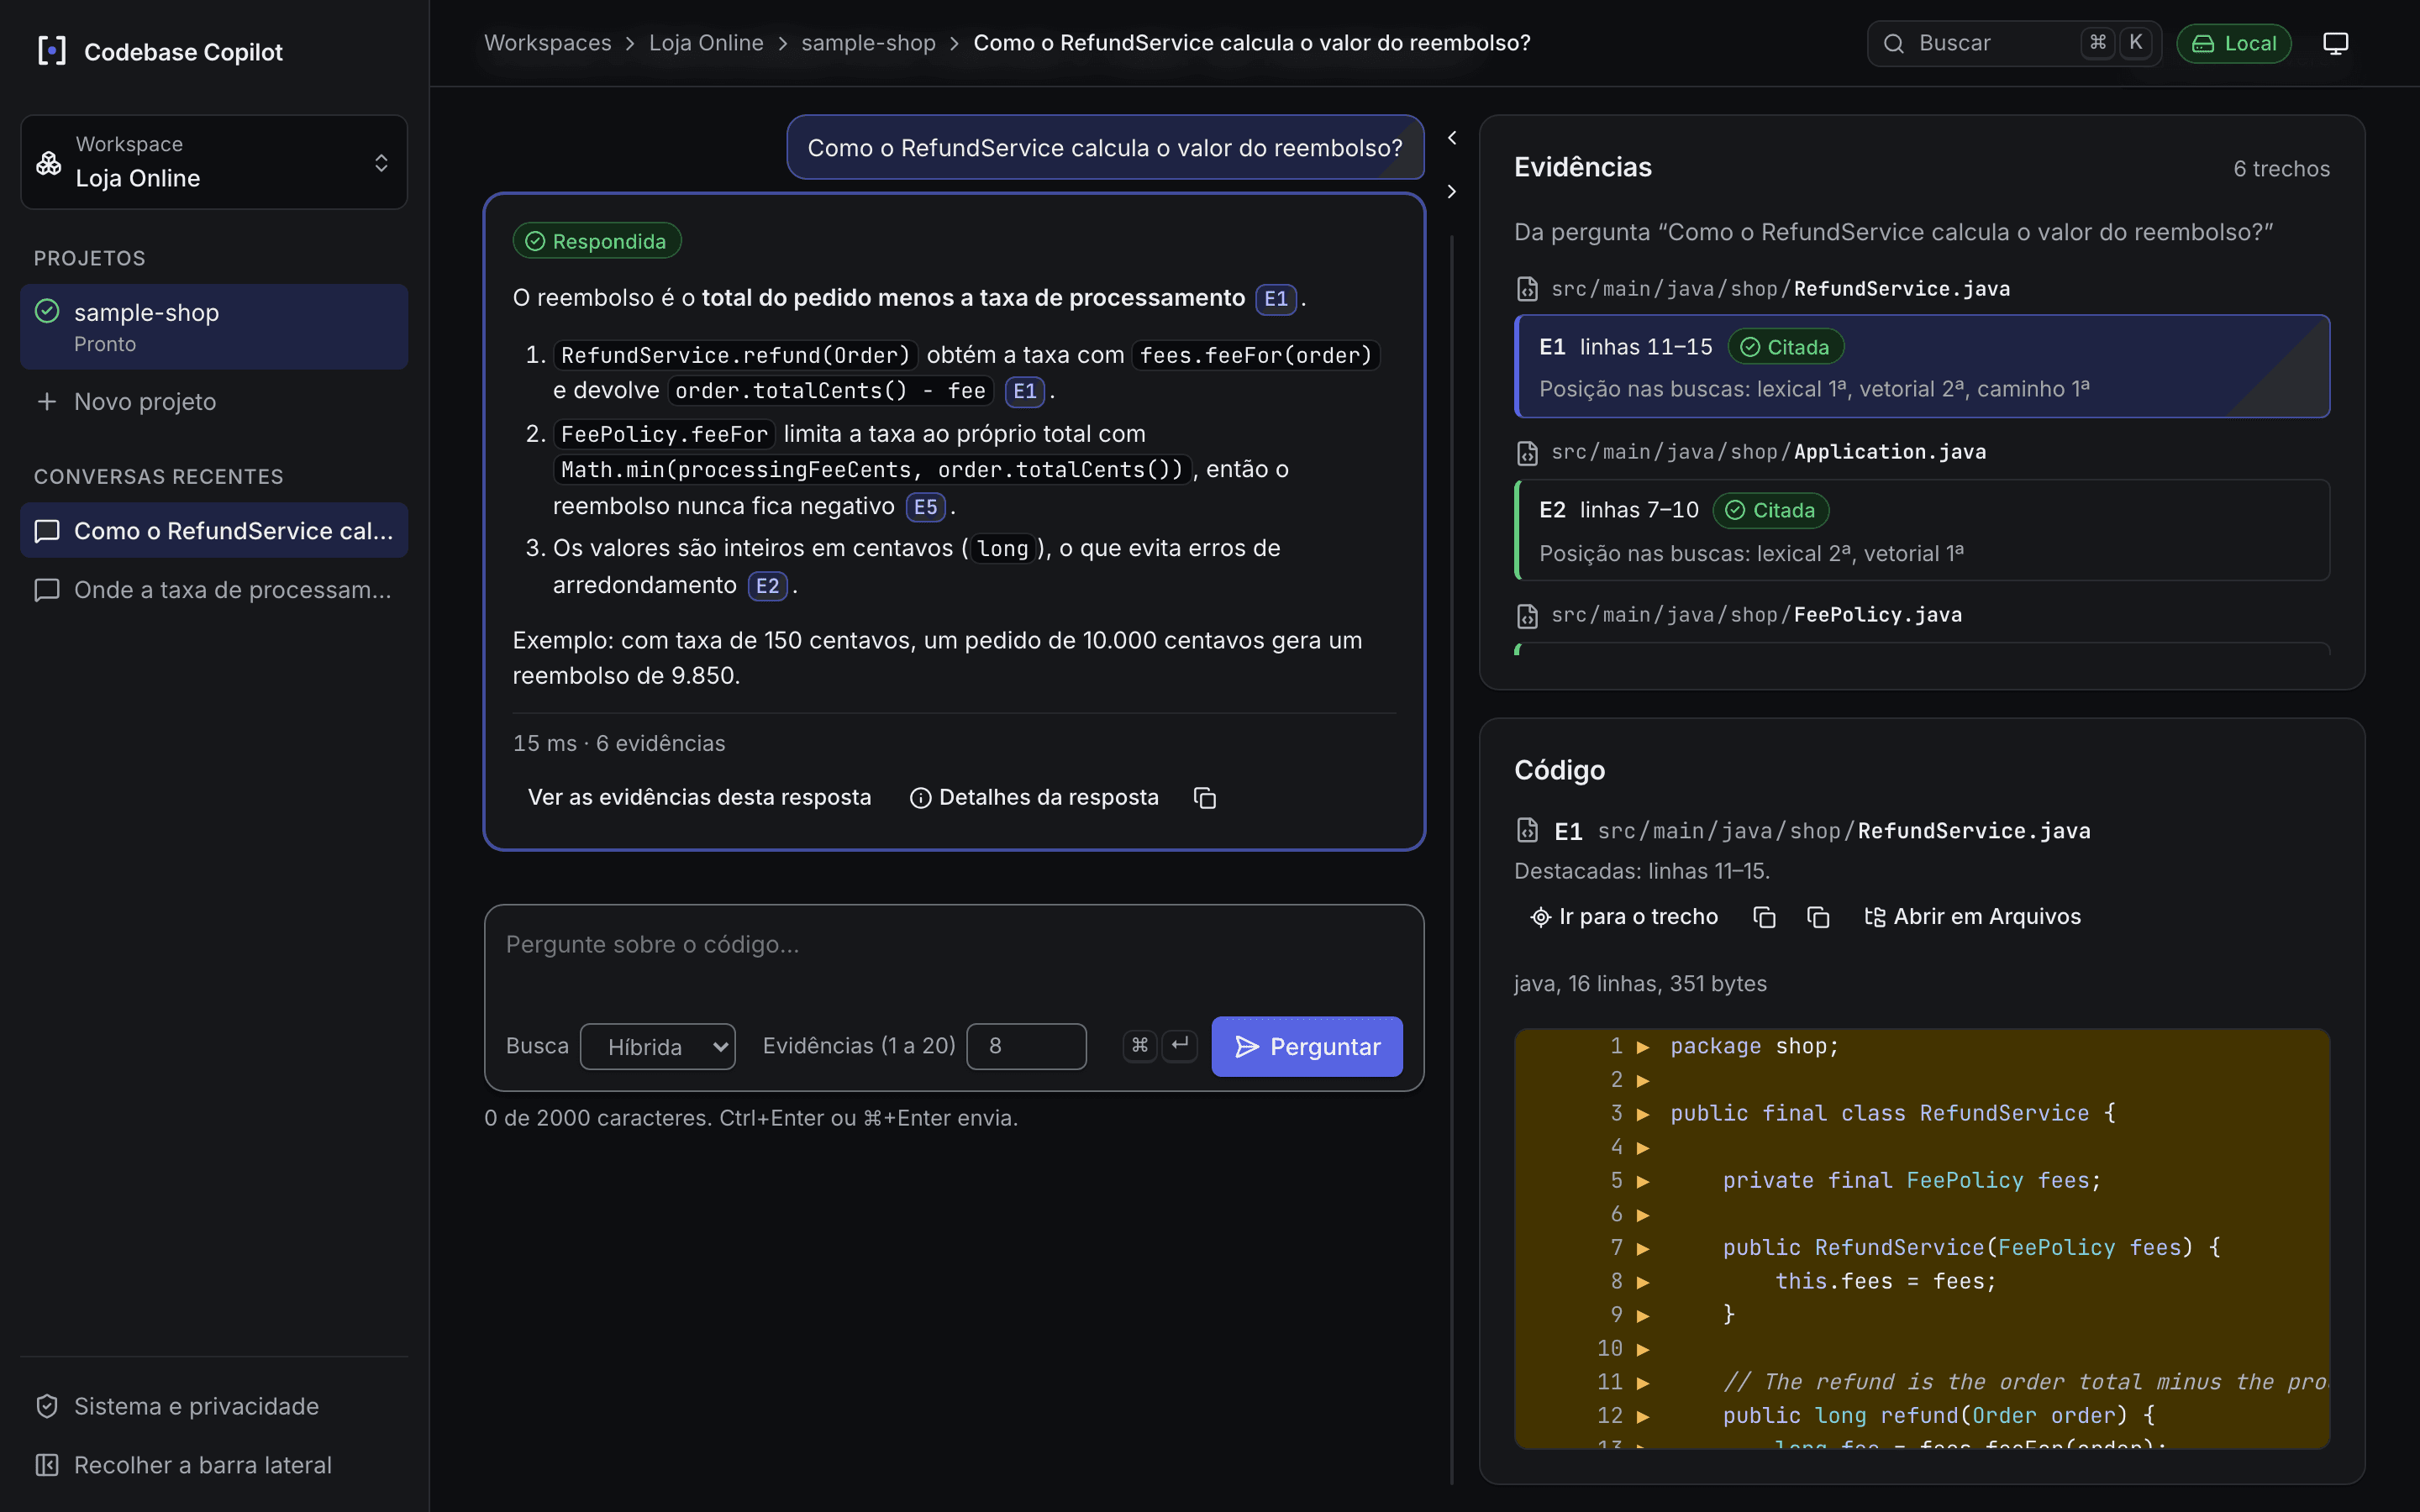Select the sample-shop project
The height and width of the screenshot is (1512, 2420).
pos(214,327)
